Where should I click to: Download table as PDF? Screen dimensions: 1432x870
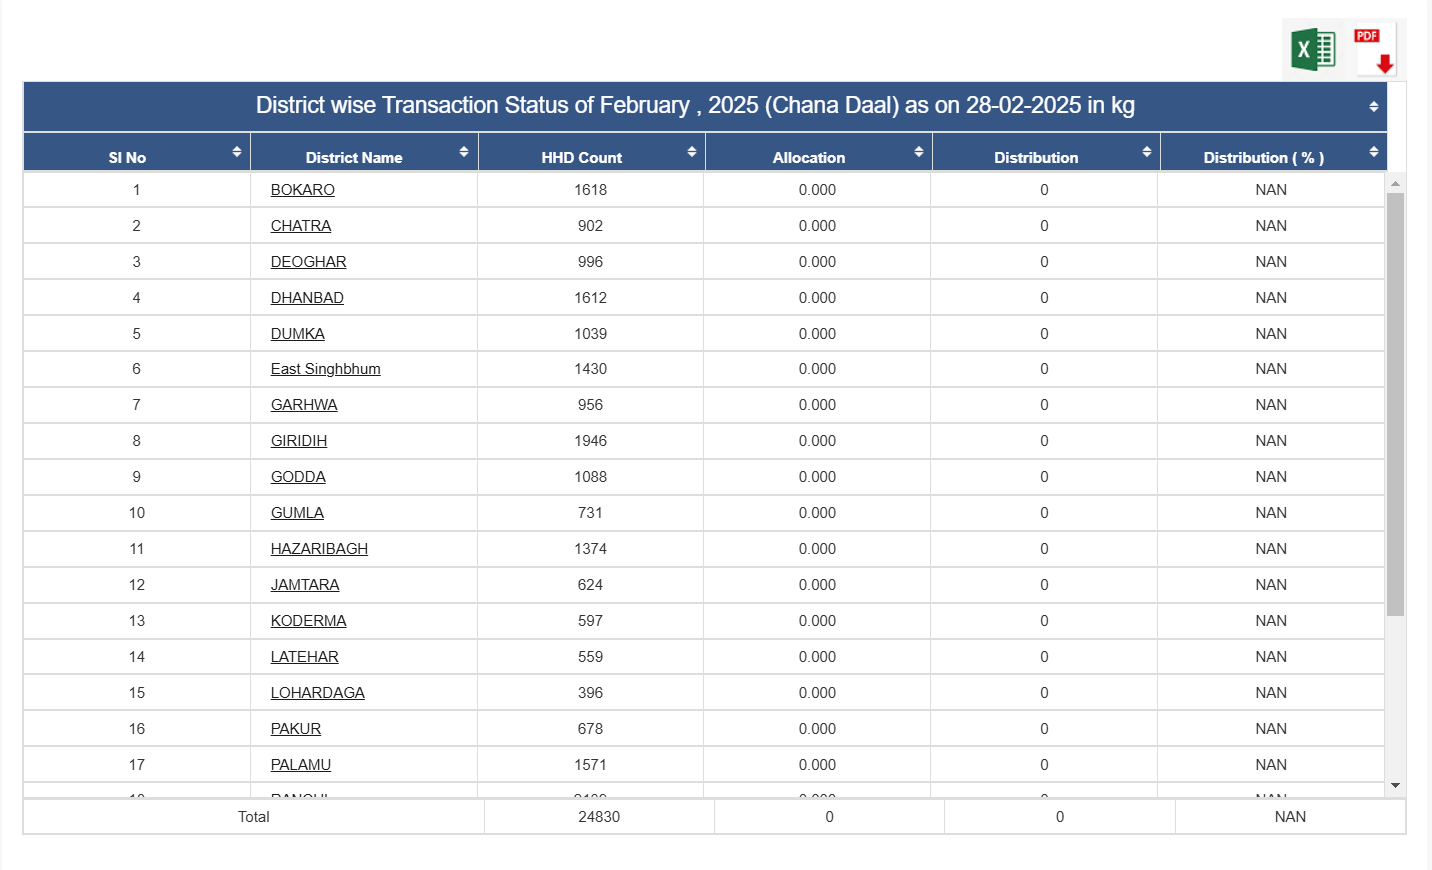coord(1375,49)
